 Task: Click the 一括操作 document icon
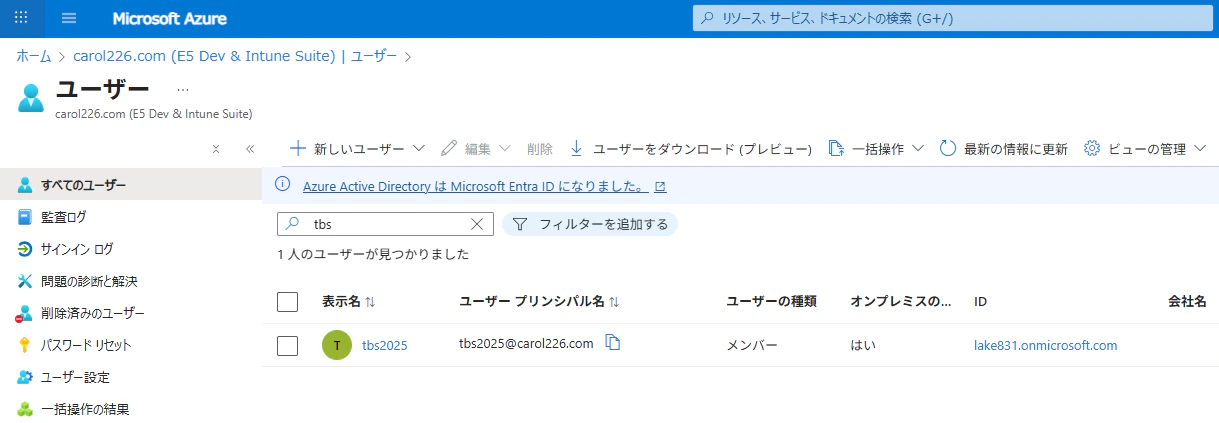click(x=835, y=148)
